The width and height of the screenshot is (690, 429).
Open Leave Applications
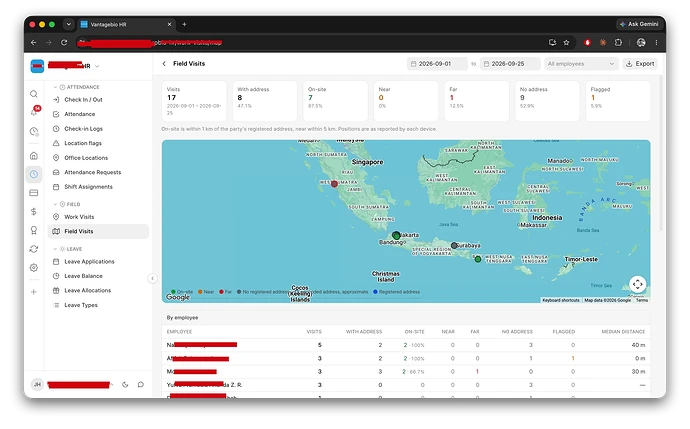[98, 262]
